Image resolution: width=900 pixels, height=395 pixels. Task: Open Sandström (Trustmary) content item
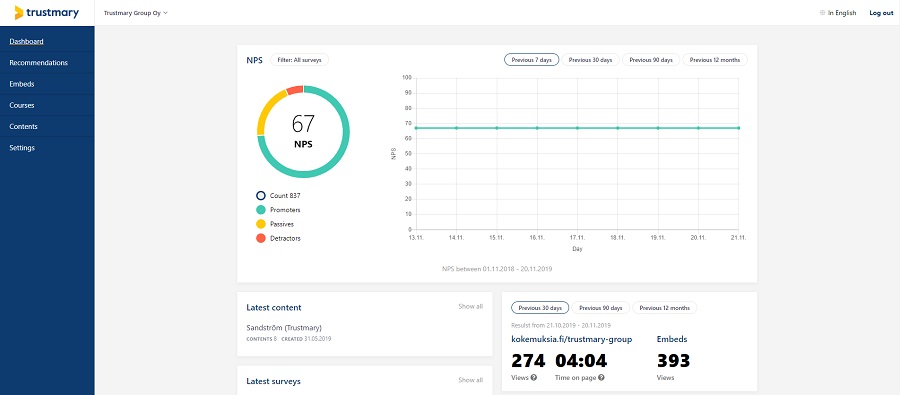[284, 328]
